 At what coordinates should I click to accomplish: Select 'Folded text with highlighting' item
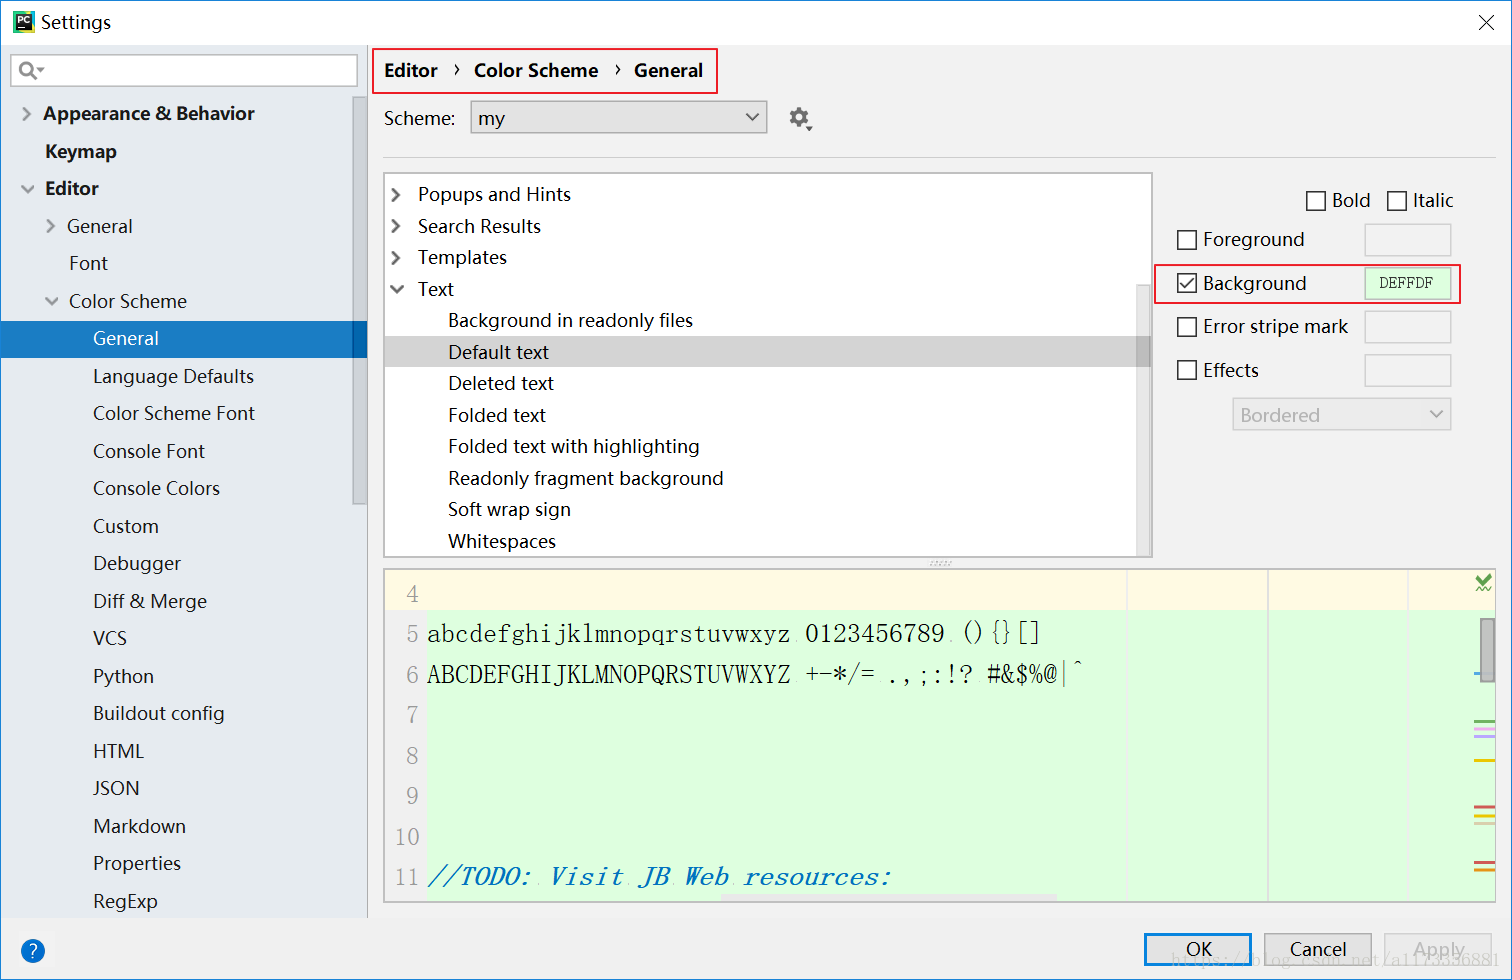[x=574, y=447]
